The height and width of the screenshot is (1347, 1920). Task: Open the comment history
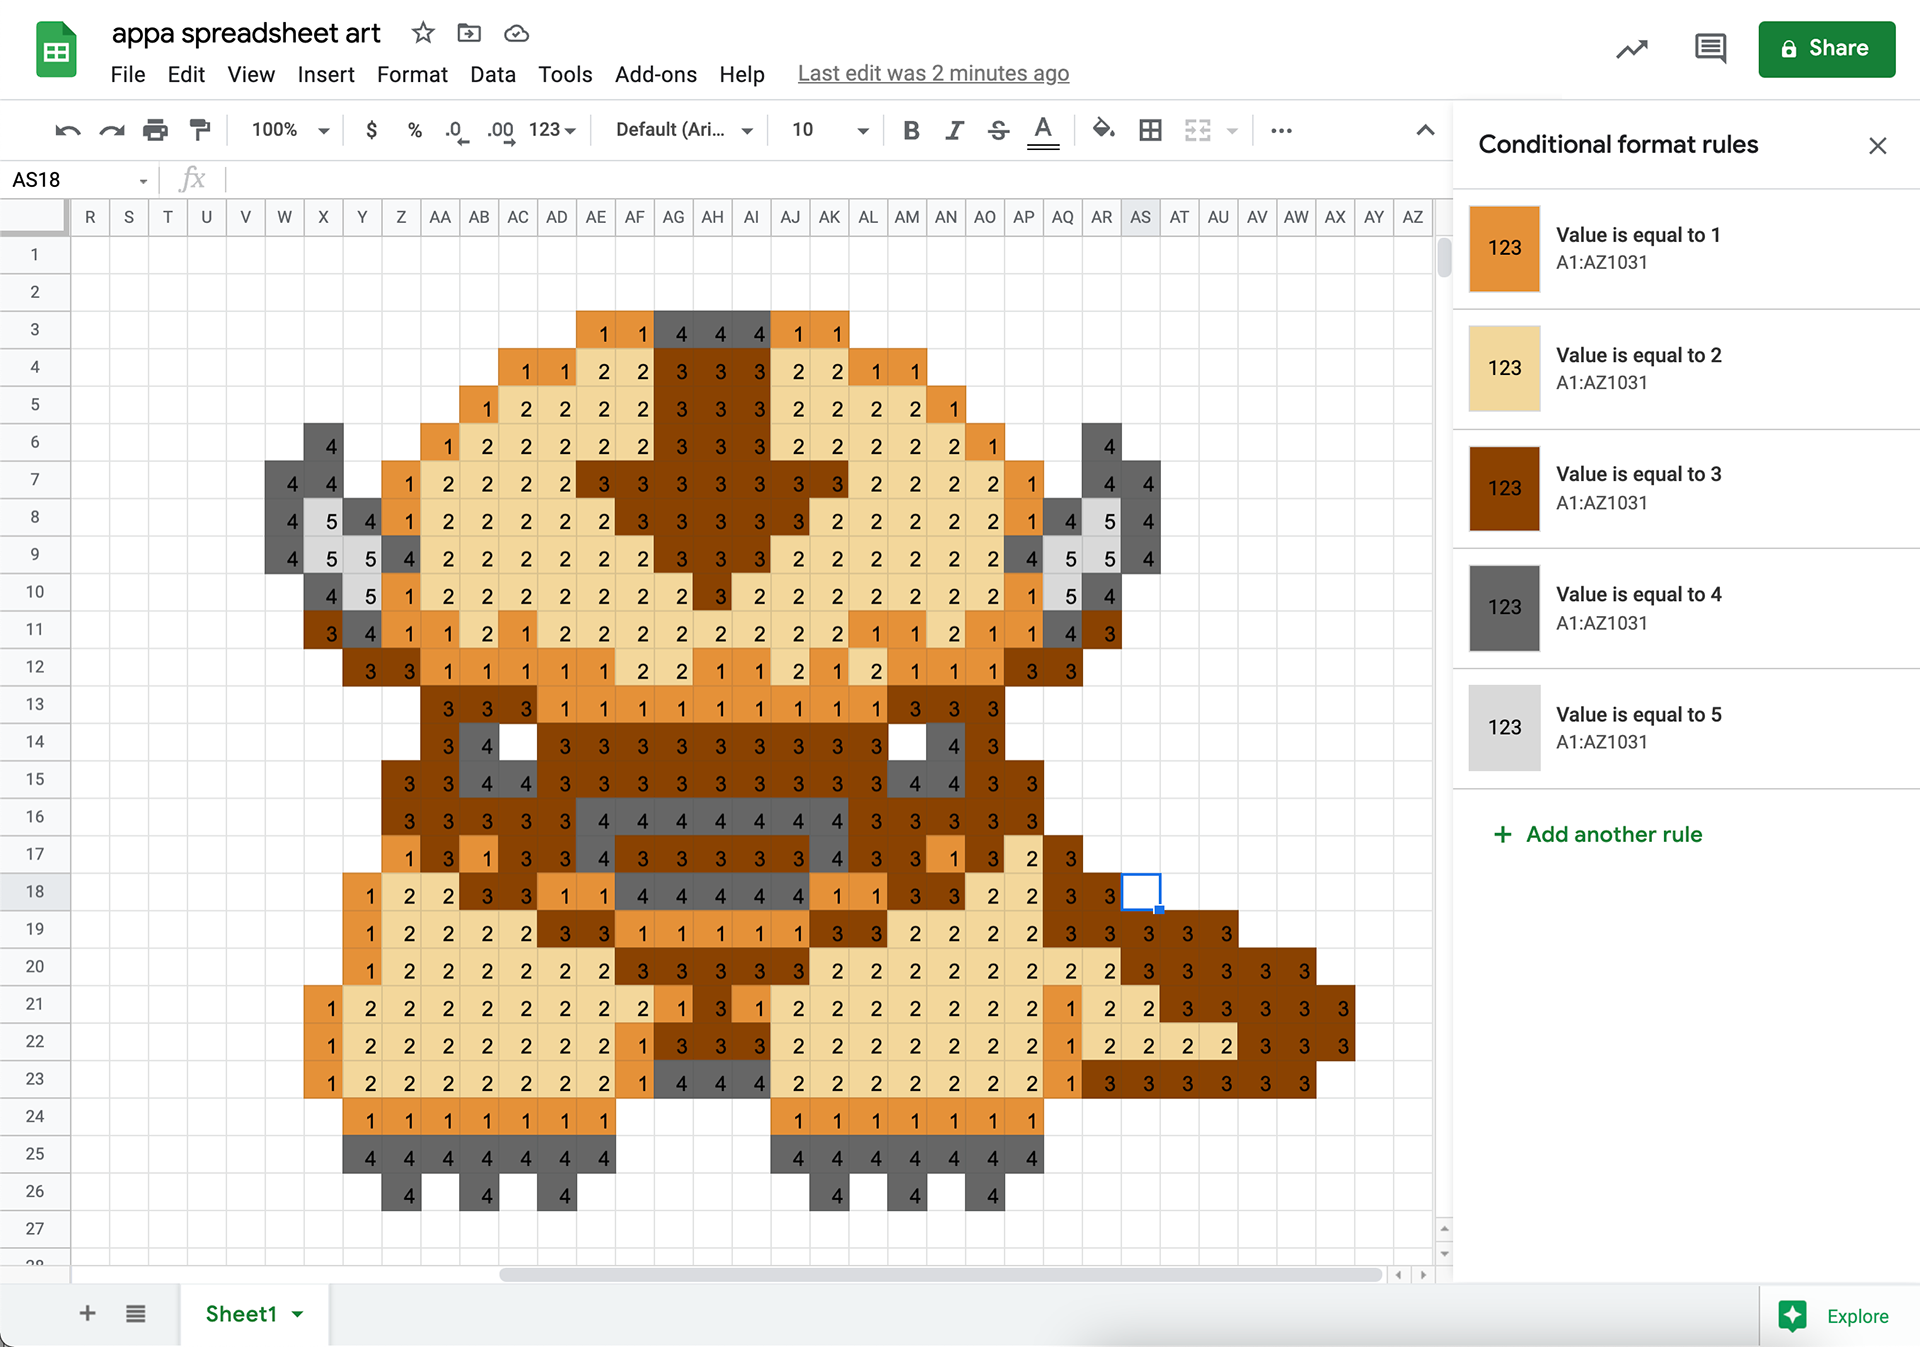(1710, 49)
